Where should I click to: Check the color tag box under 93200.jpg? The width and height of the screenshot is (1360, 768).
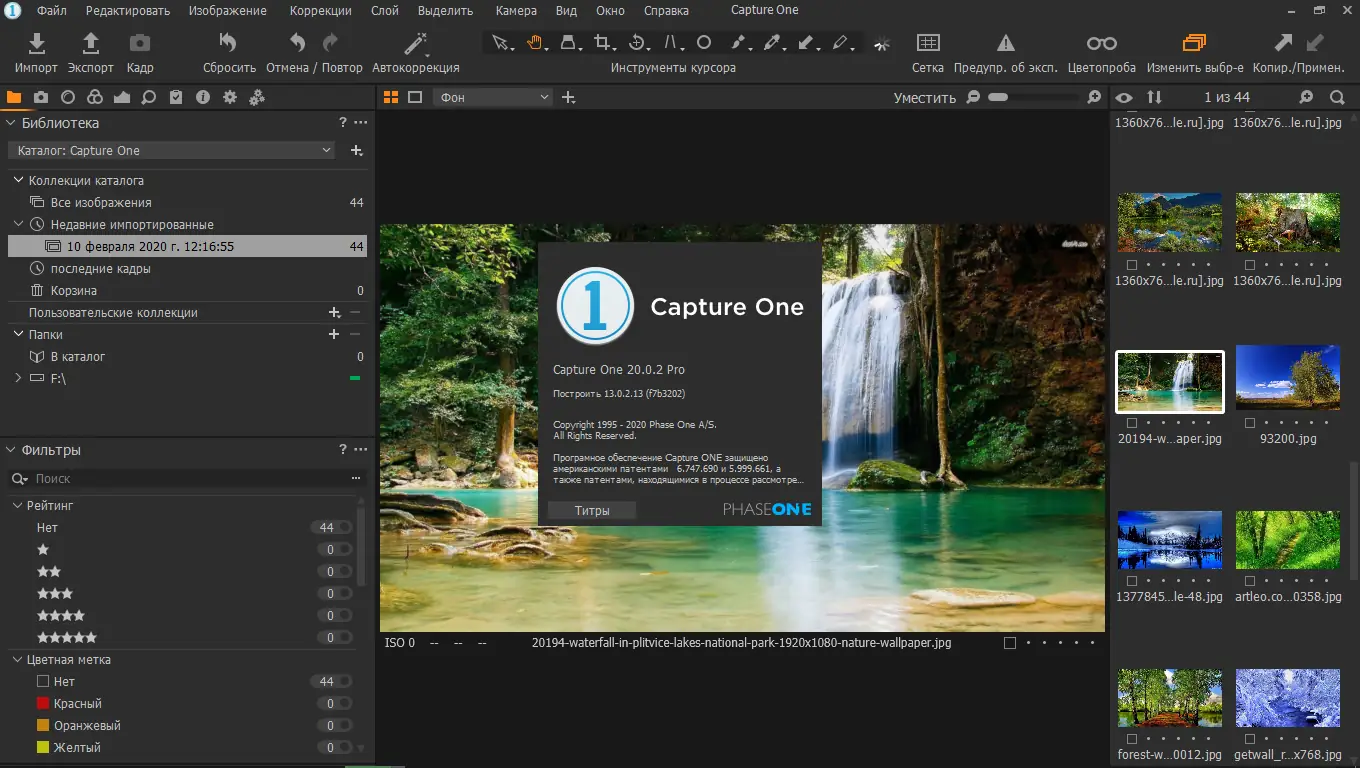point(1250,423)
